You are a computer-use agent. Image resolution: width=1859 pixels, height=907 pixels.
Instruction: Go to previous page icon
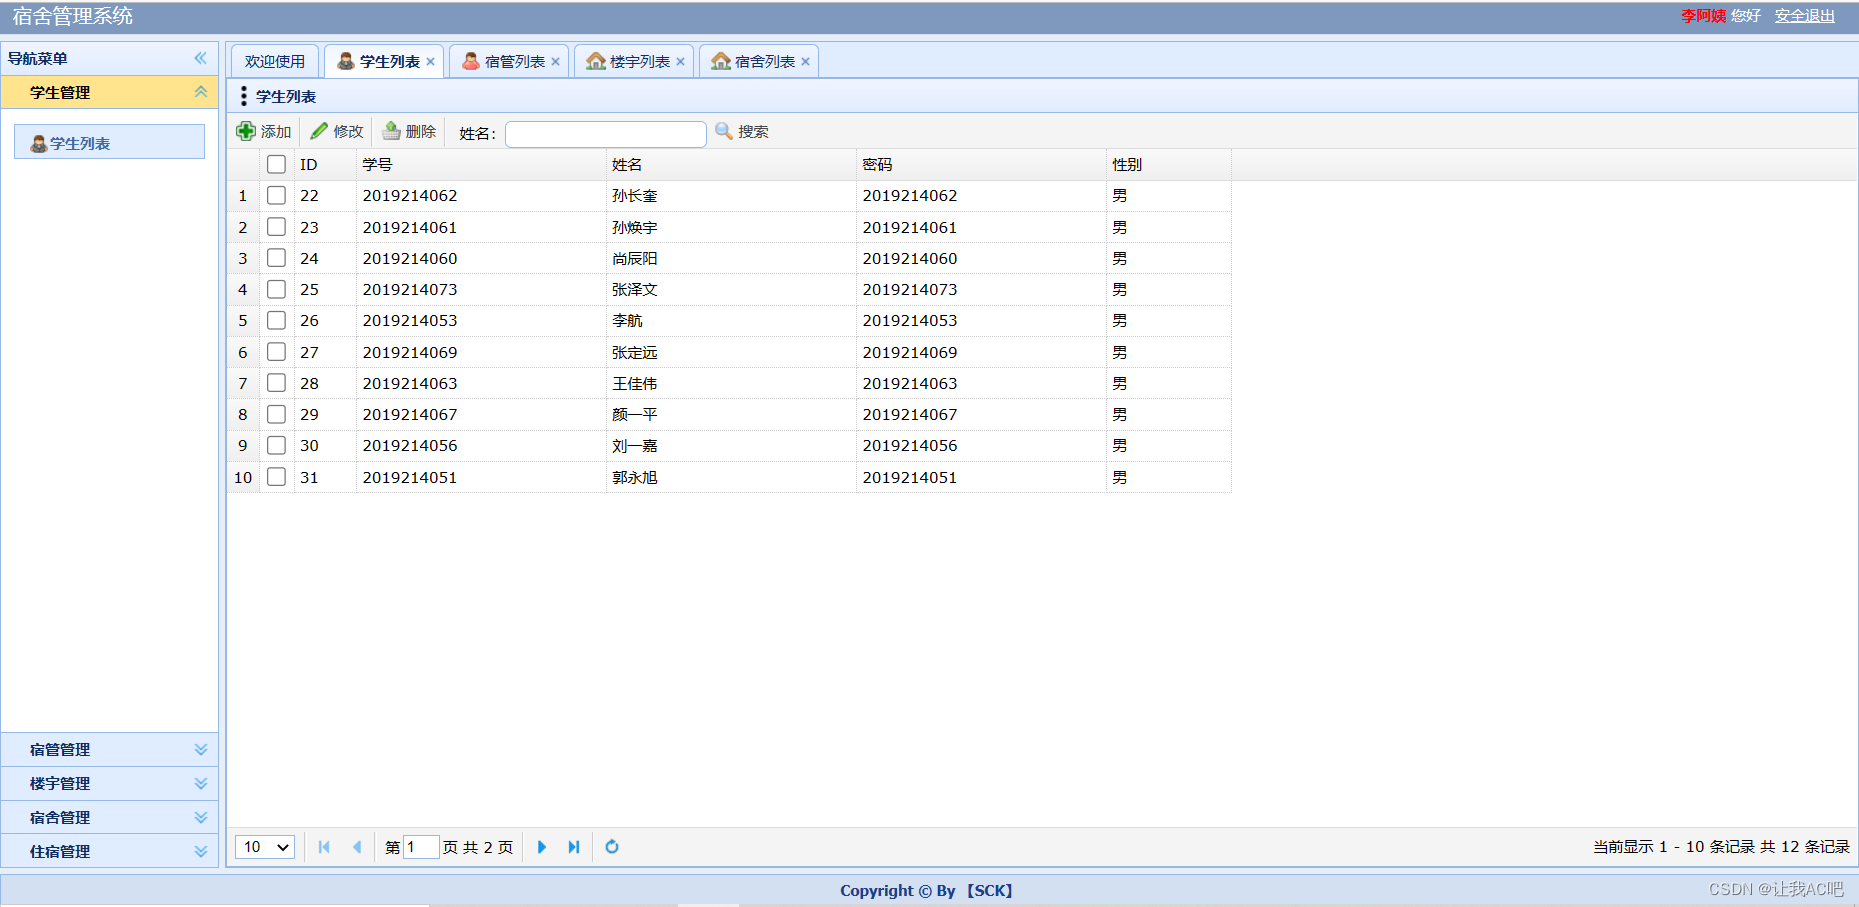tap(357, 847)
